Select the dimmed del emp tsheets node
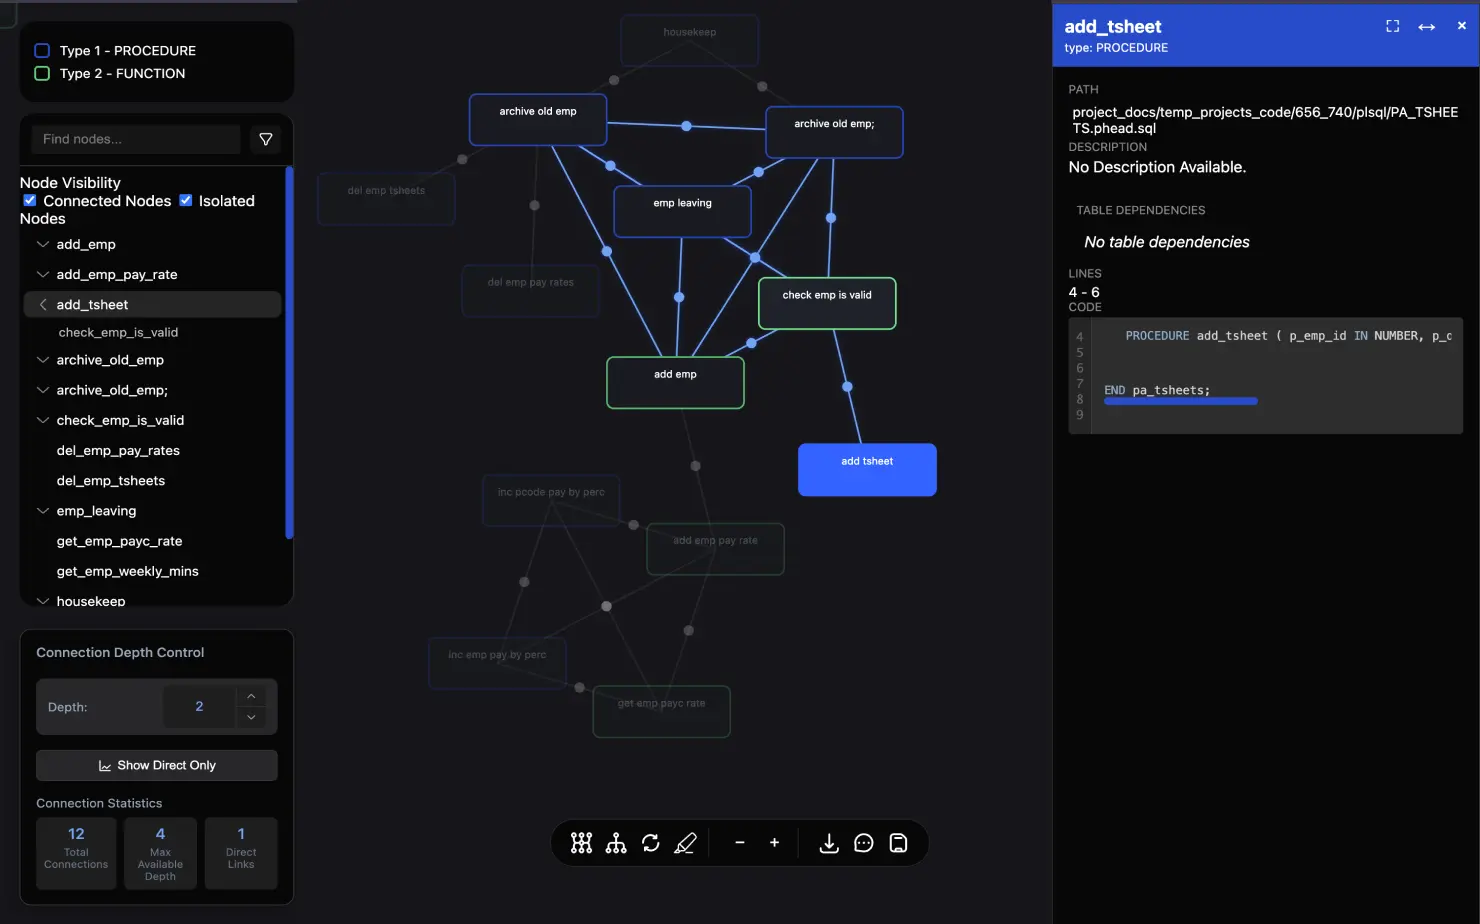Viewport: 1480px width, 924px height. coord(386,198)
